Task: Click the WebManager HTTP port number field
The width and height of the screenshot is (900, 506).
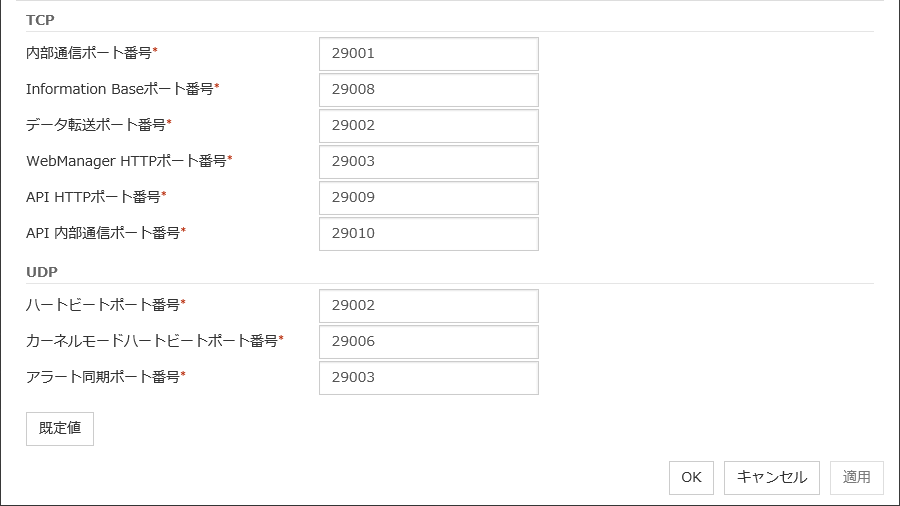Action: tap(428, 162)
